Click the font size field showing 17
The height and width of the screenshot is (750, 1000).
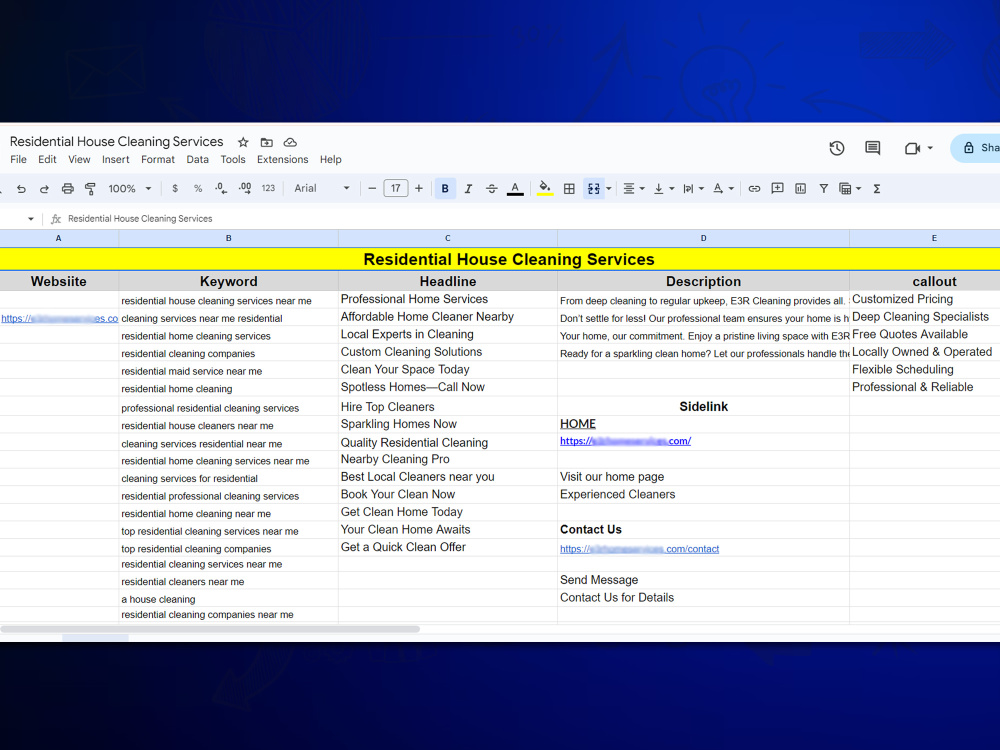pyautogui.click(x=395, y=189)
